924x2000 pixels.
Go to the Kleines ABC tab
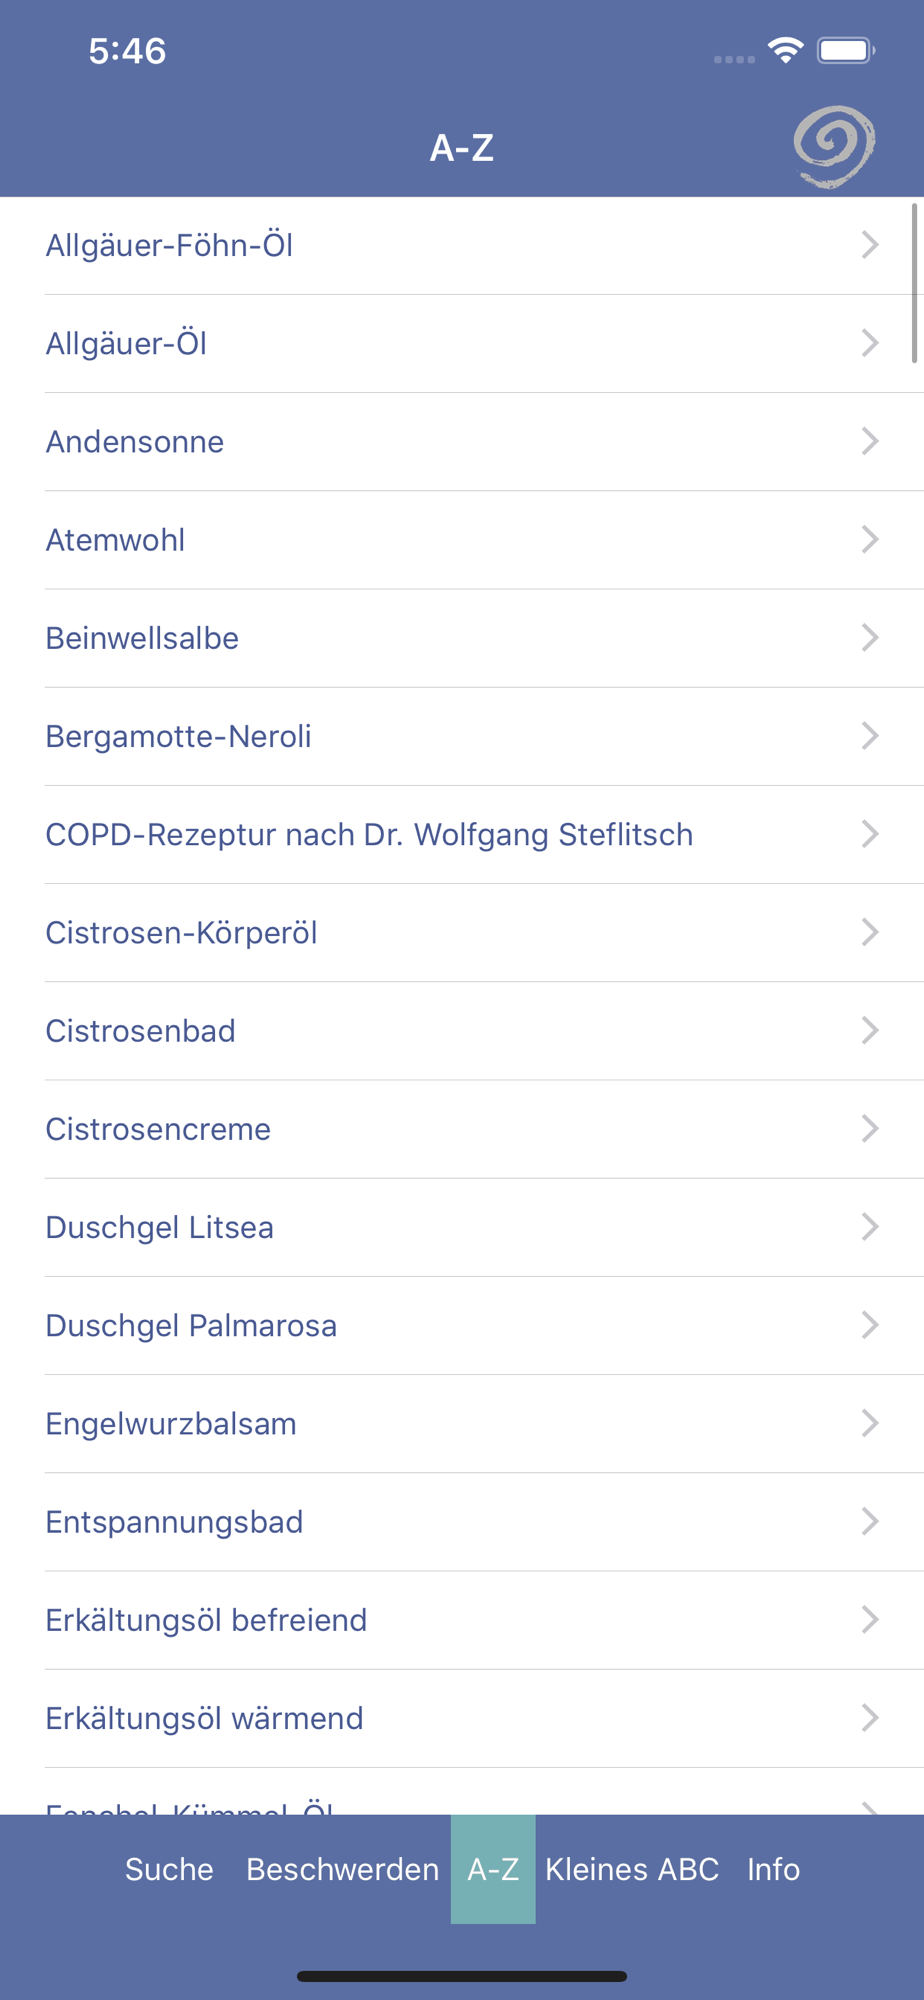click(x=632, y=1869)
